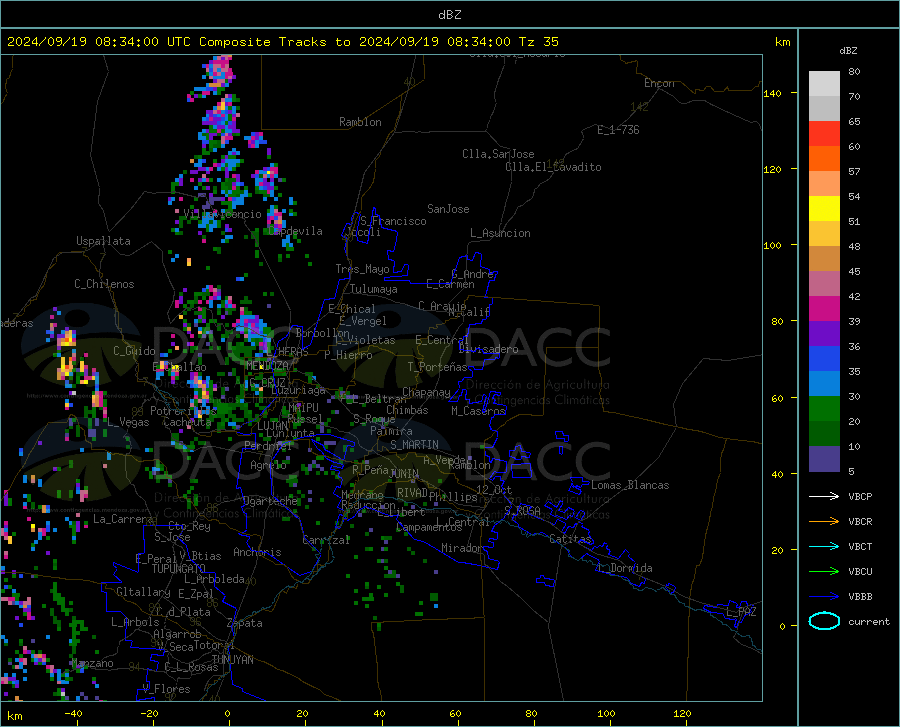Viewport: 900px width, 727px height.
Task: Click the 'Anchoris' map label
Action: pyautogui.click(x=257, y=552)
